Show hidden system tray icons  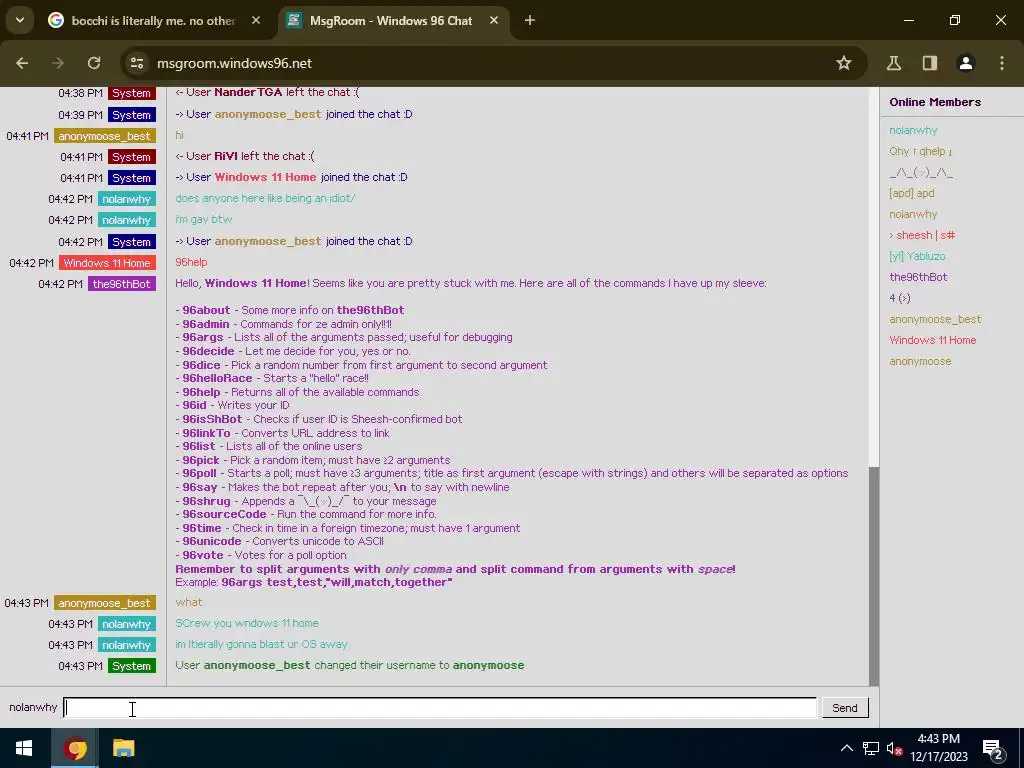846,748
